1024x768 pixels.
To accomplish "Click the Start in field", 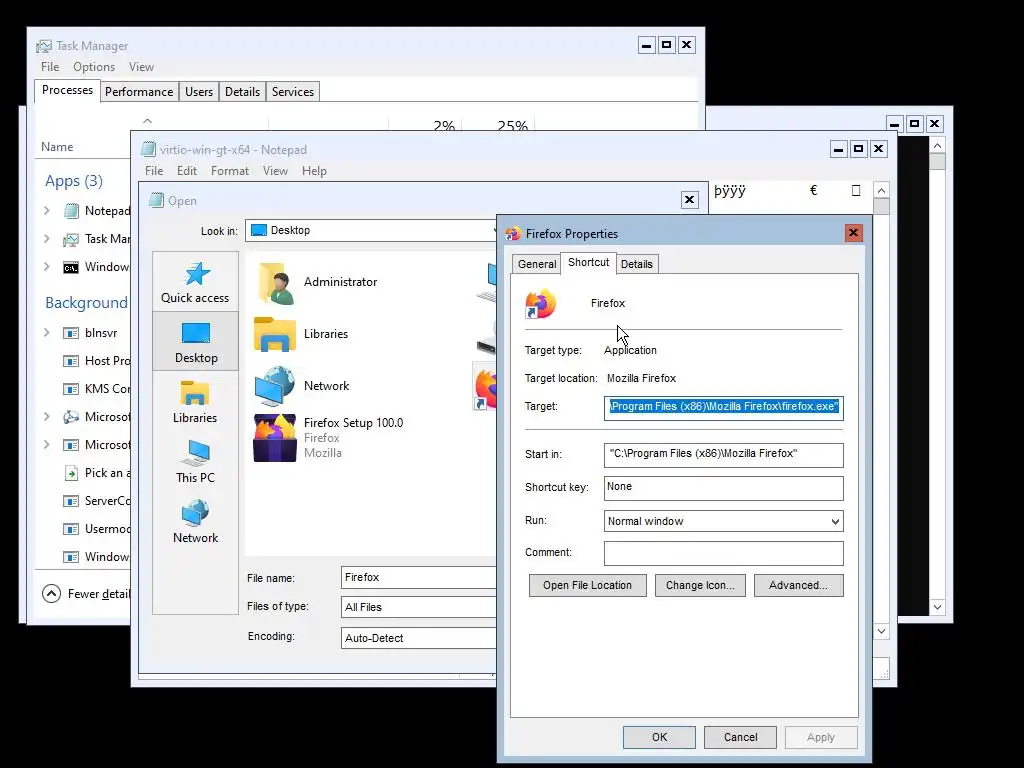I will [x=724, y=455].
